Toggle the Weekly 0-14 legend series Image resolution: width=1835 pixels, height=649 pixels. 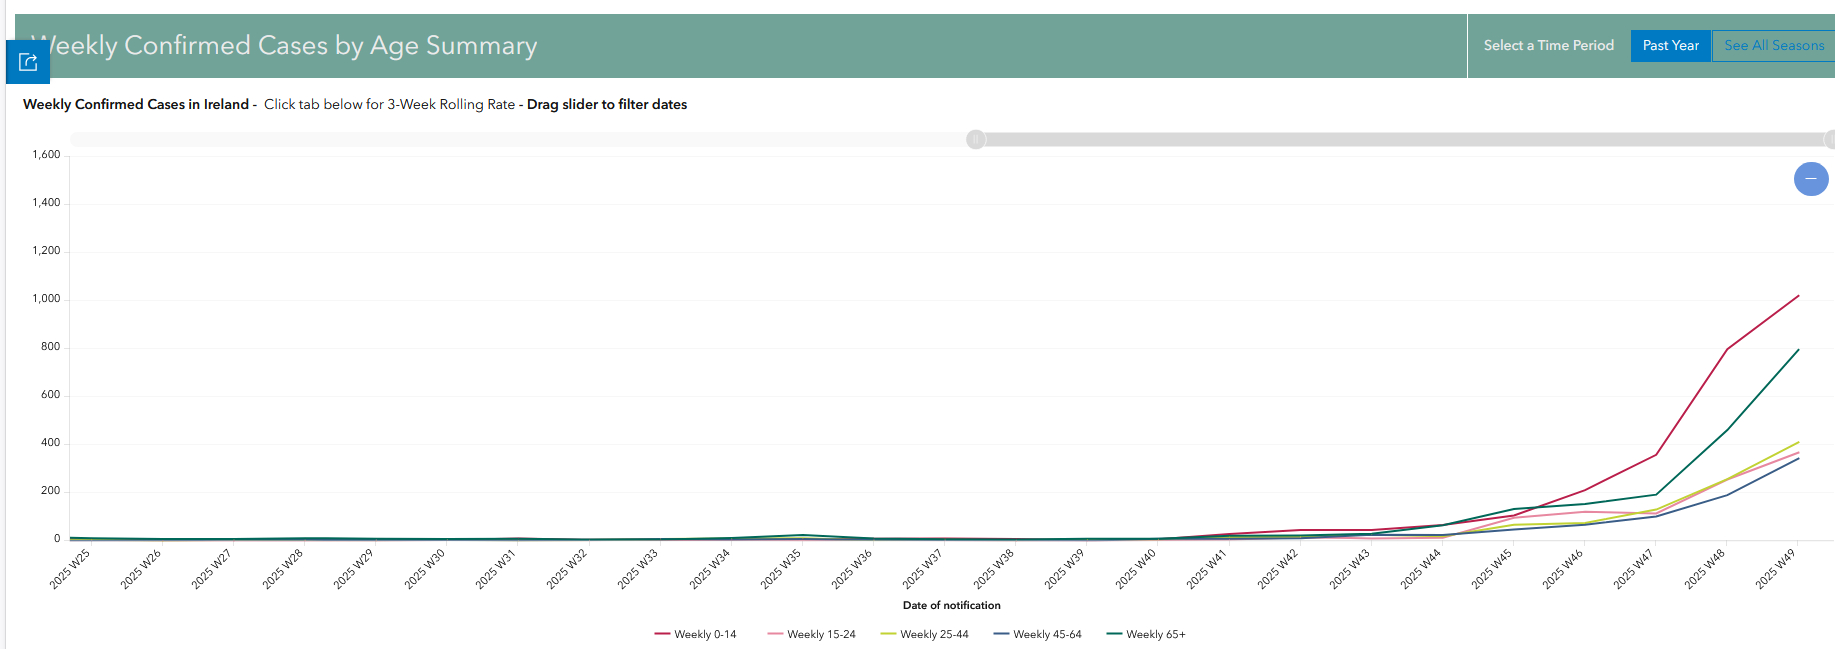click(x=696, y=634)
